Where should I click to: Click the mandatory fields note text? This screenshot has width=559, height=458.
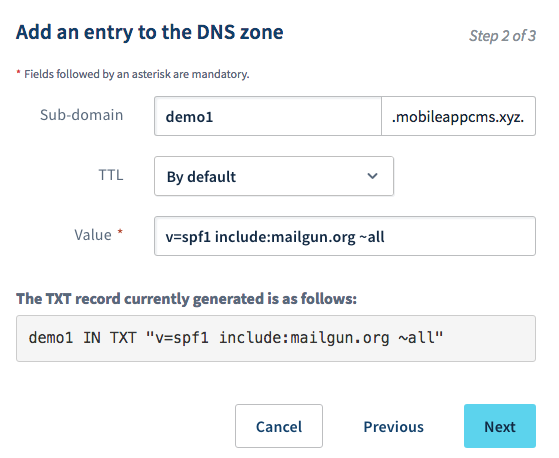tap(137, 74)
